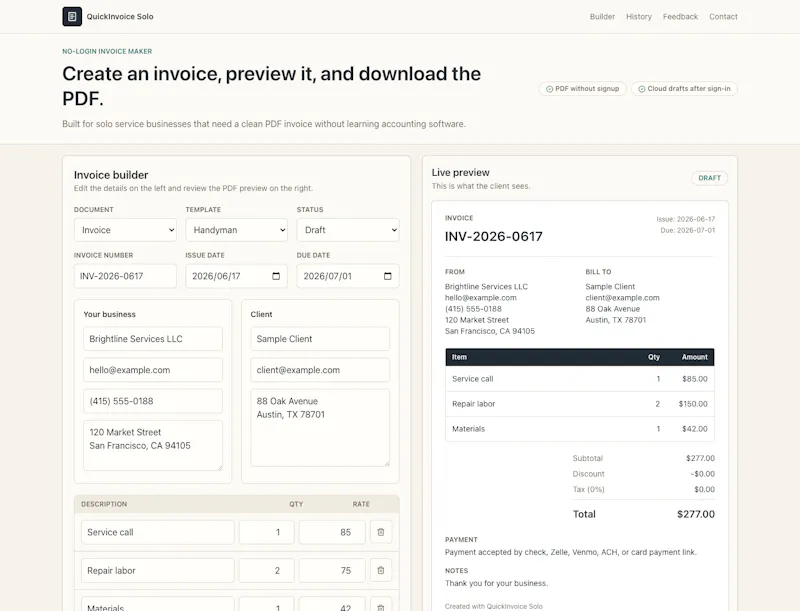
Task: Edit the client email client@example.com
Action: click(320, 370)
